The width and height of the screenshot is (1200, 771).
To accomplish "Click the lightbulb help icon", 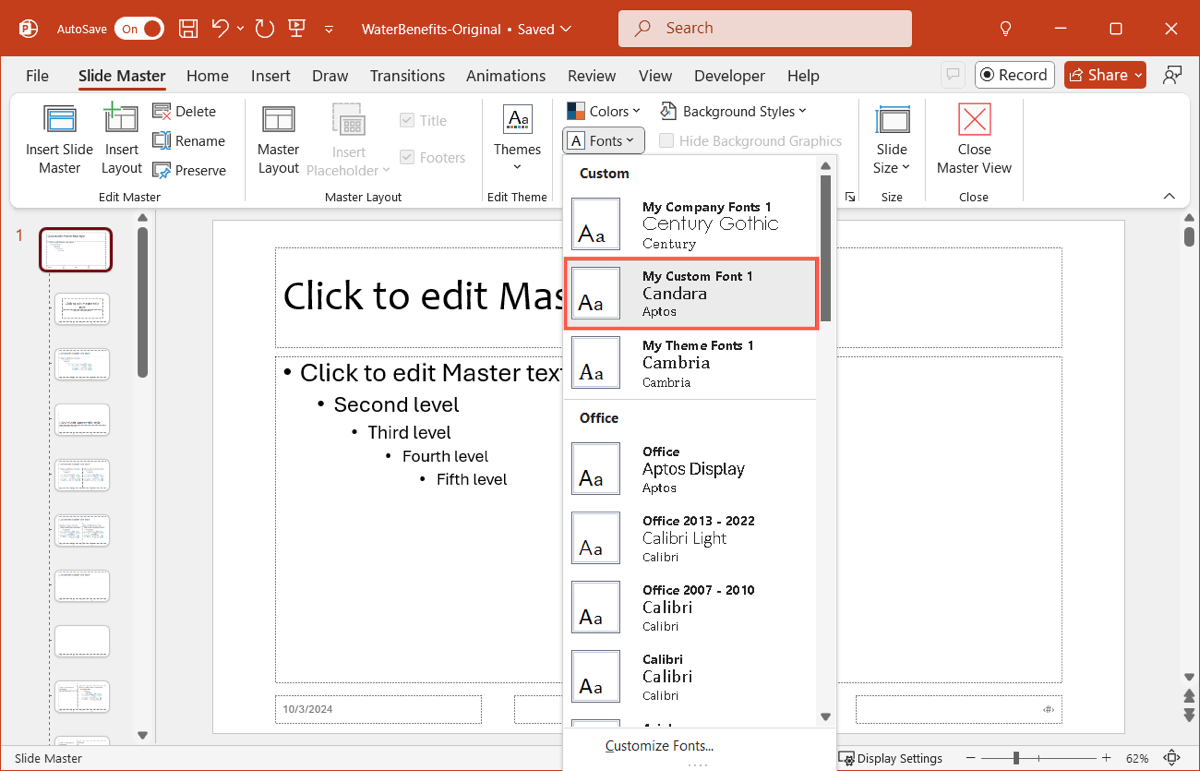I will pyautogui.click(x=1006, y=29).
